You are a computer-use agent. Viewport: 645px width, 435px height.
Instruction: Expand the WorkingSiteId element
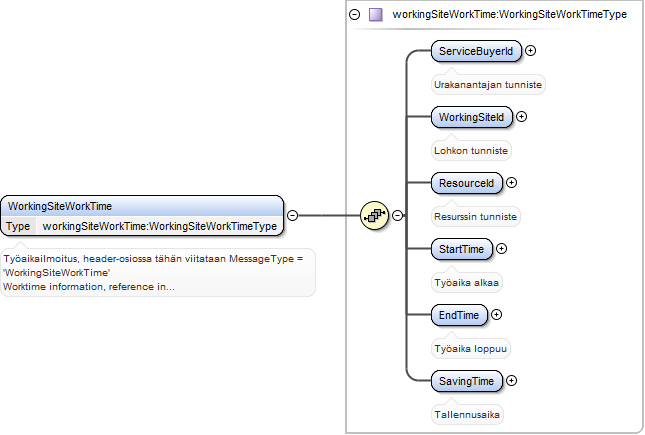click(522, 116)
